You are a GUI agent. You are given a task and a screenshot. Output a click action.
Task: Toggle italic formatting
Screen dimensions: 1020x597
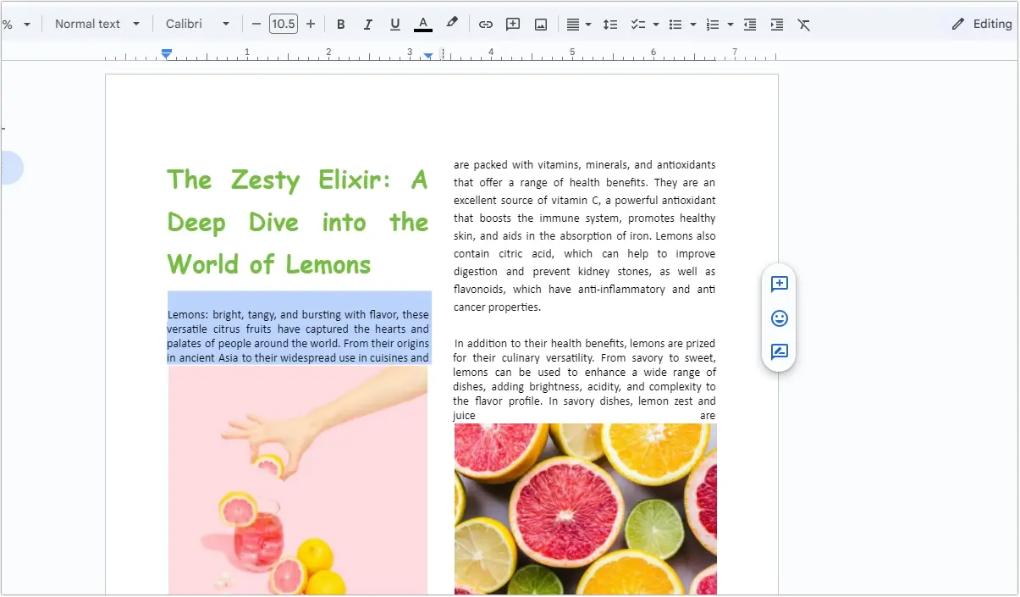(x=367, y=23)
